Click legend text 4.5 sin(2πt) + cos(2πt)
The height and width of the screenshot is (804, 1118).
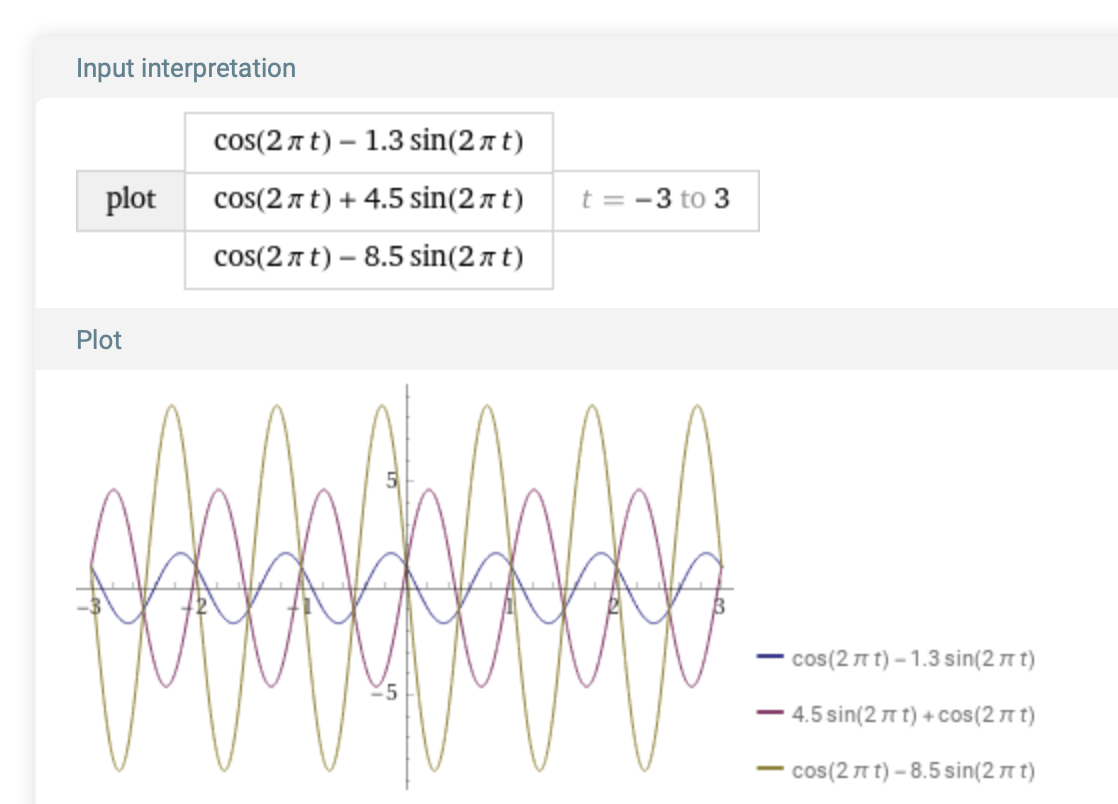coord(912,715)
